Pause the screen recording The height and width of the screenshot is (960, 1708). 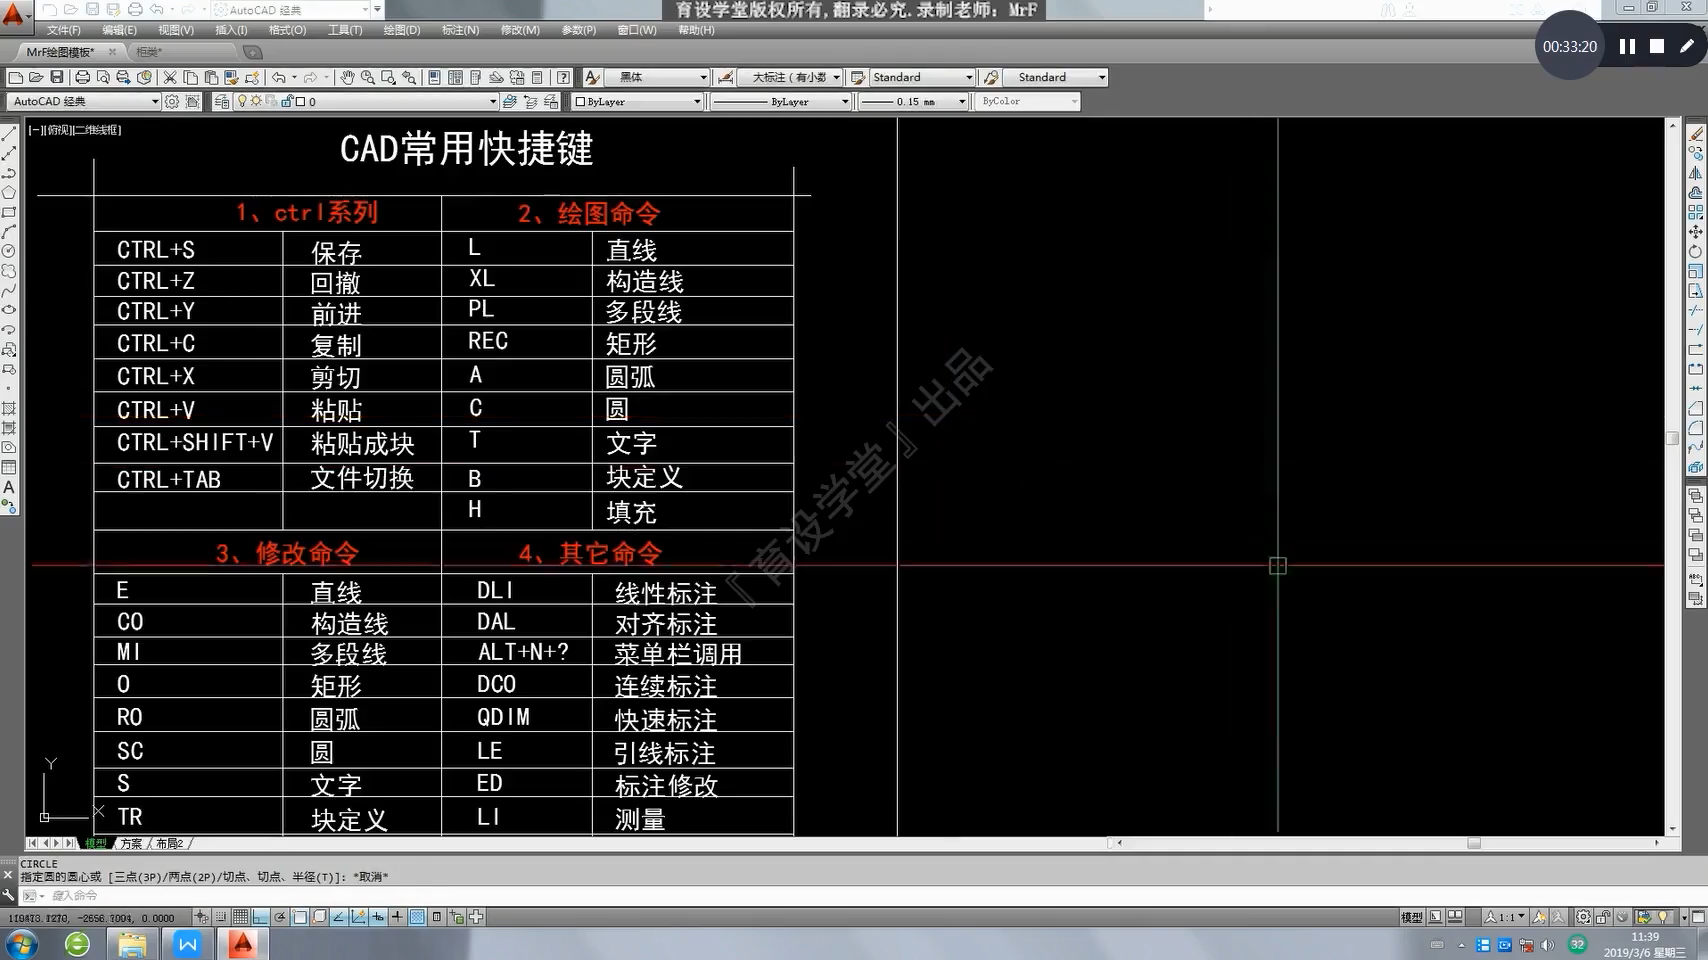(1627, 46)
